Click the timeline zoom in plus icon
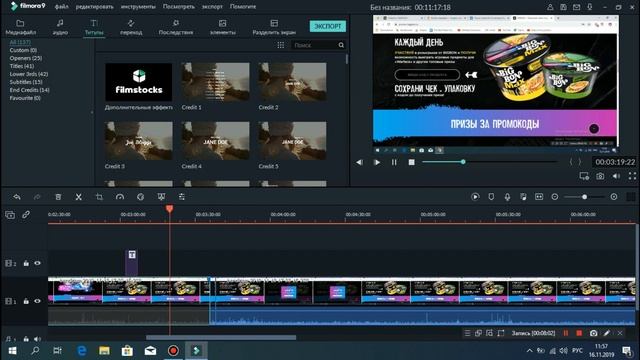The image size is (640, 360). pyautogui.click(x=614, y=197)
